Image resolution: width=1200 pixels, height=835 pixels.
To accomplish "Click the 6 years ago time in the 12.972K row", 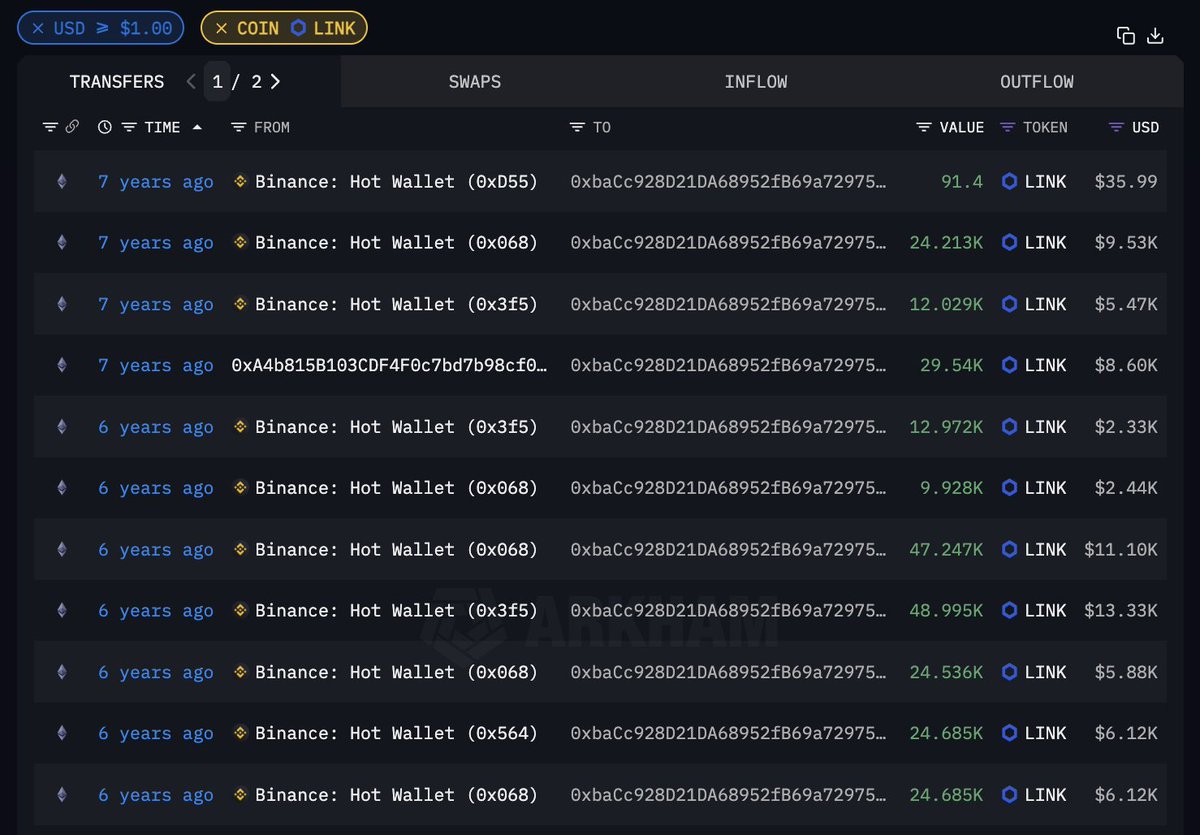I will 156,427.
